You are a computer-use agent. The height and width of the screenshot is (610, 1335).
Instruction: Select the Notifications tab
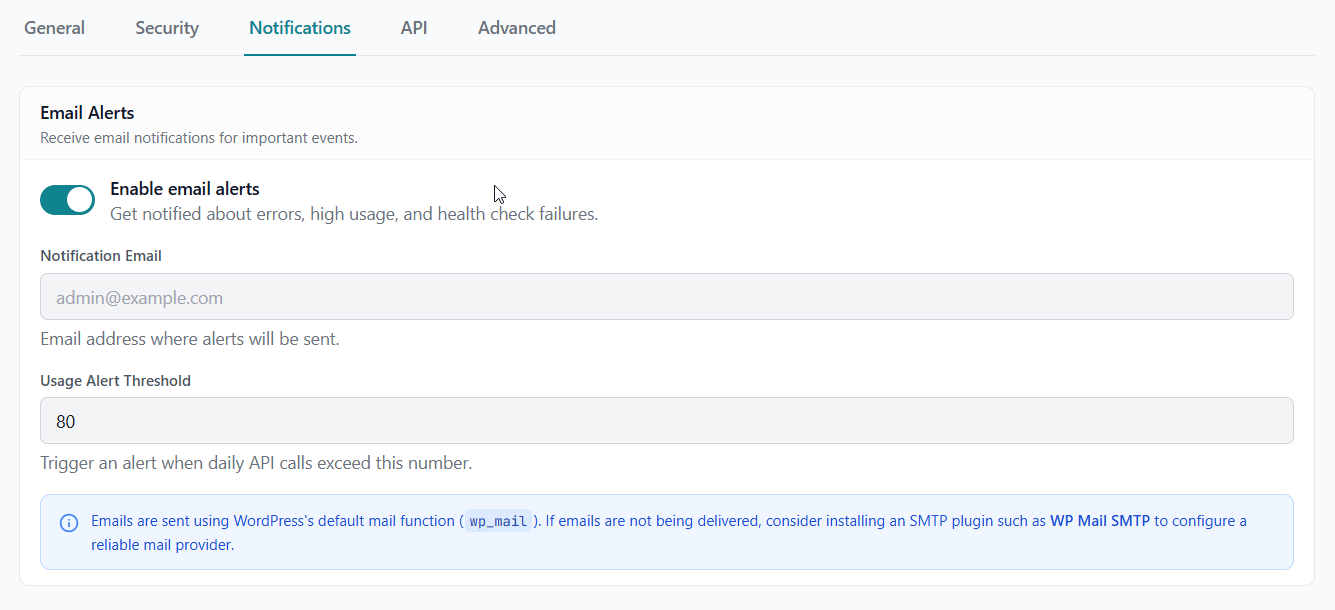(x=300, y=28)
